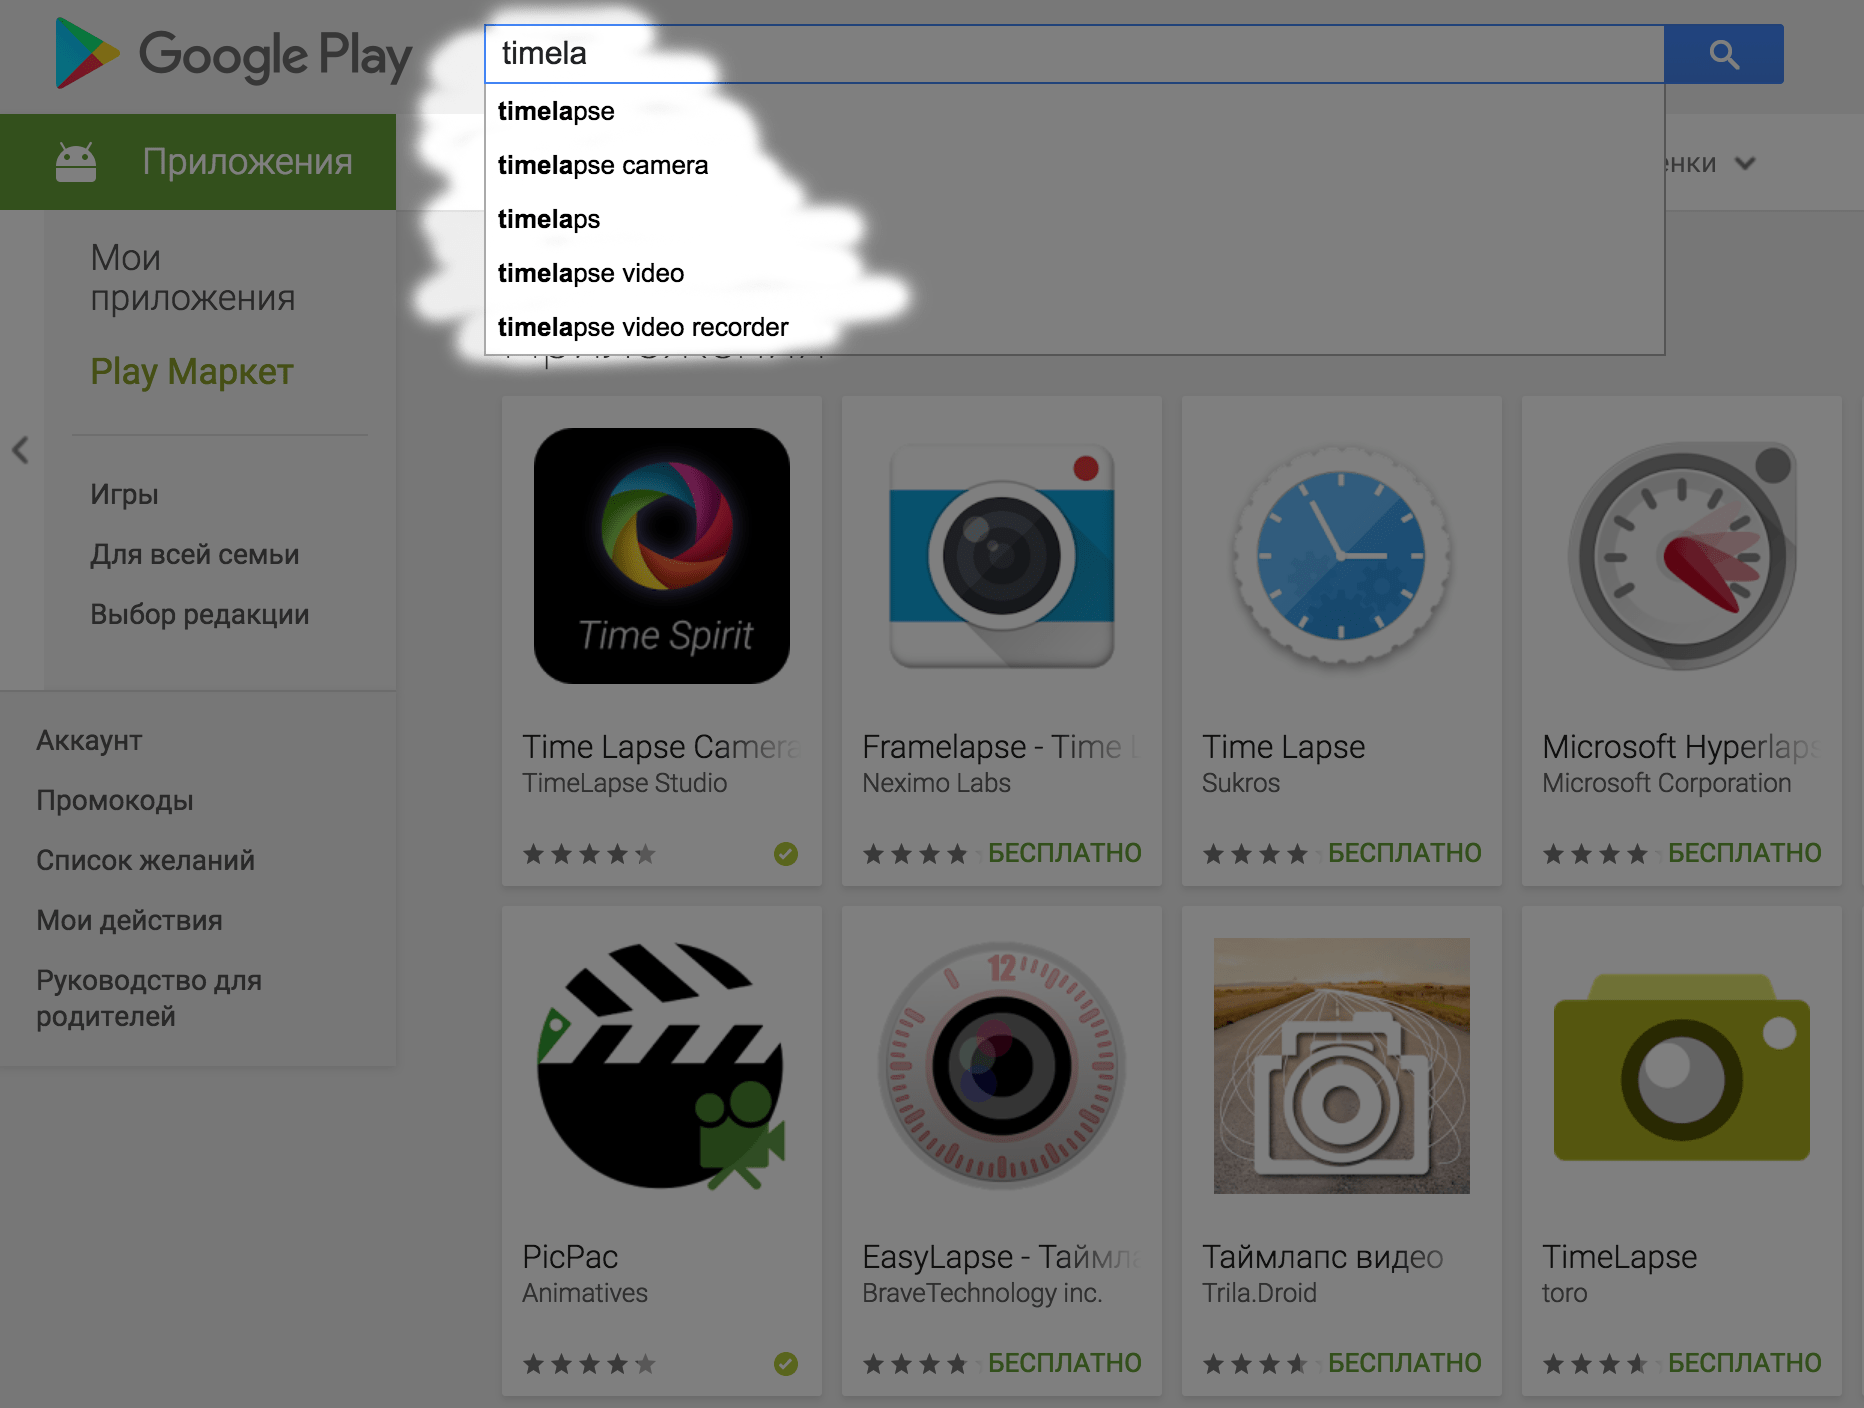The width and height of the screenshot is (1864, 1408).
Task: Click the search field containing 'timela'
Action: click(x=1074, y=54)
